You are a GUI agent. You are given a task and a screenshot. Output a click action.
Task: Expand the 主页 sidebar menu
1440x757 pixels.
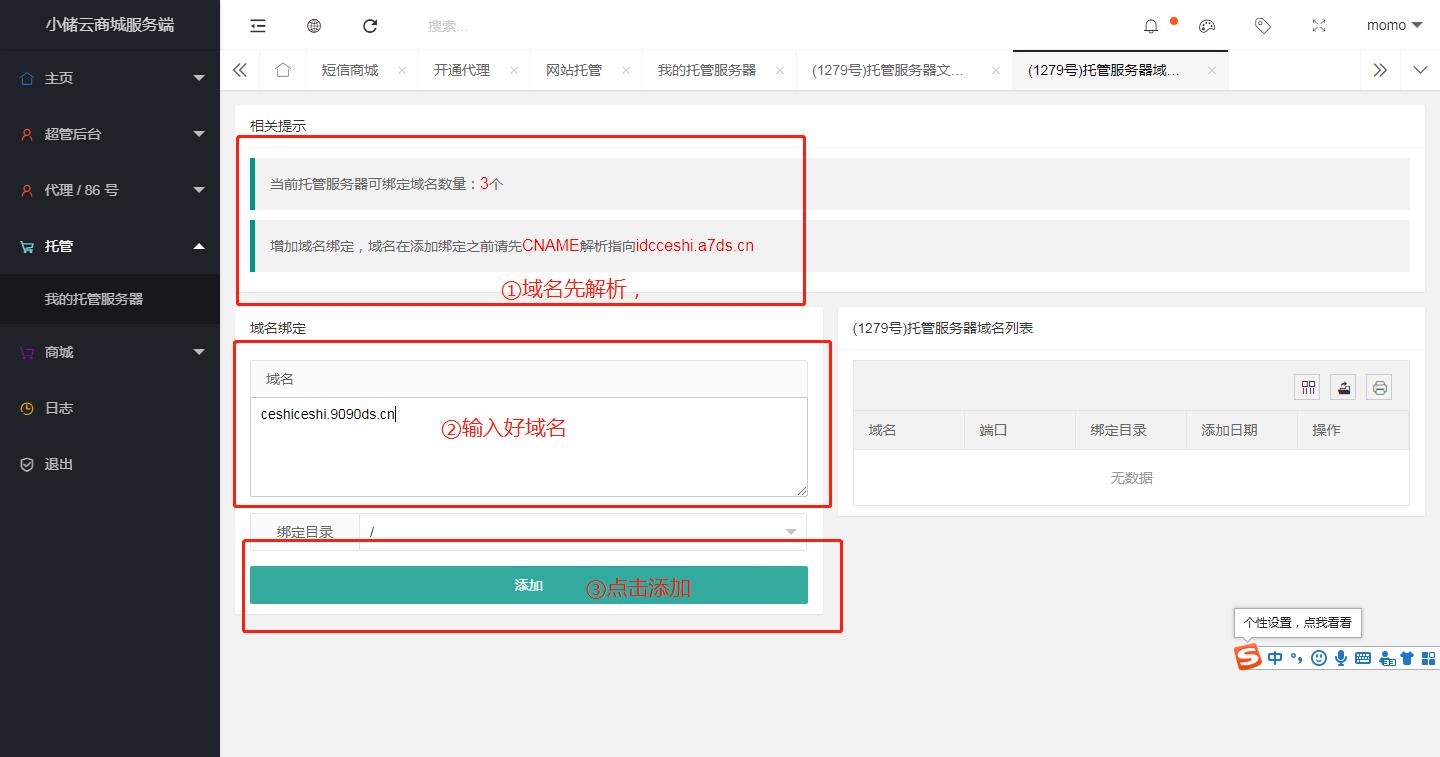110,78
